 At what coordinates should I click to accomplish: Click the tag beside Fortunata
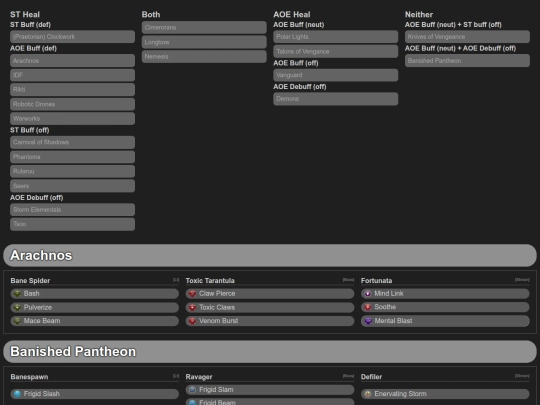tap(522, 280)
